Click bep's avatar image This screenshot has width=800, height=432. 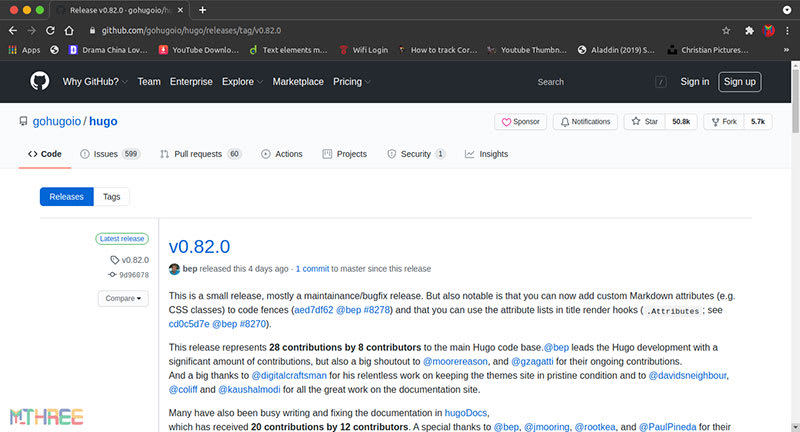tap(174, 269)
